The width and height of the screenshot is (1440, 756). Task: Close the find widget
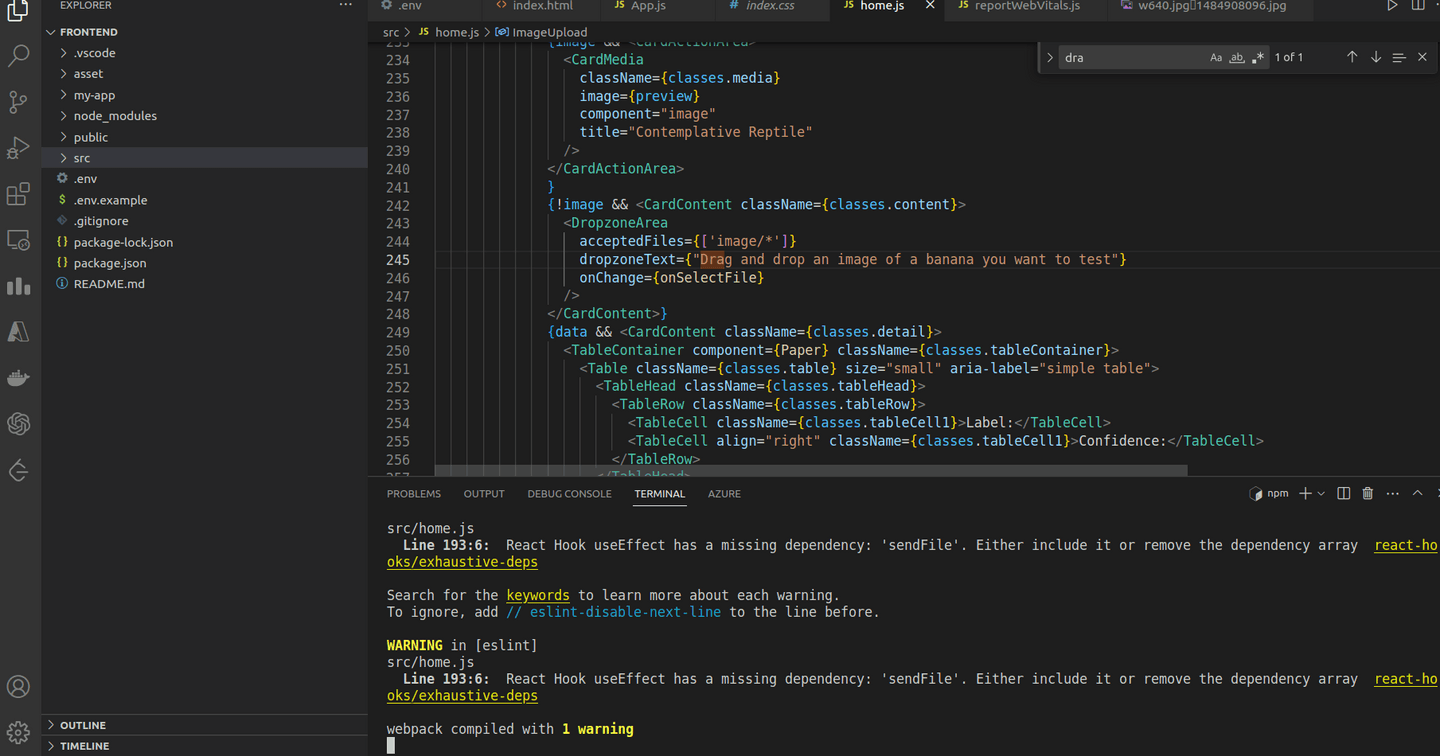point(1422,58)
